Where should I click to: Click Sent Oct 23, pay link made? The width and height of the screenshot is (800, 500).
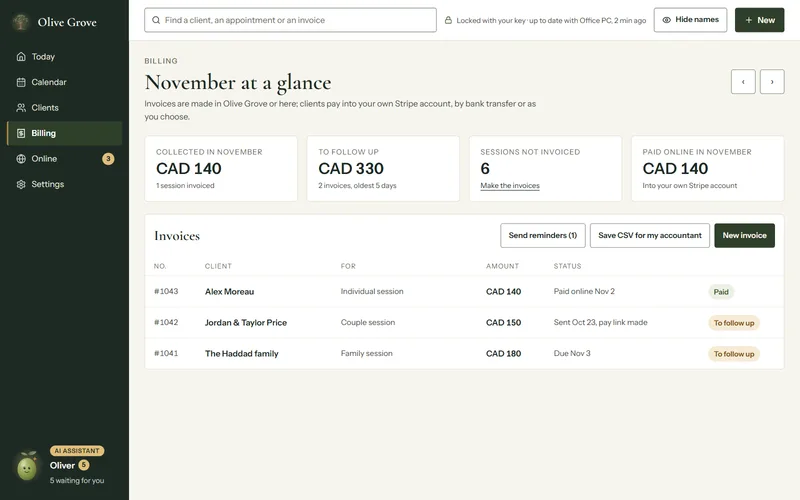600,322
